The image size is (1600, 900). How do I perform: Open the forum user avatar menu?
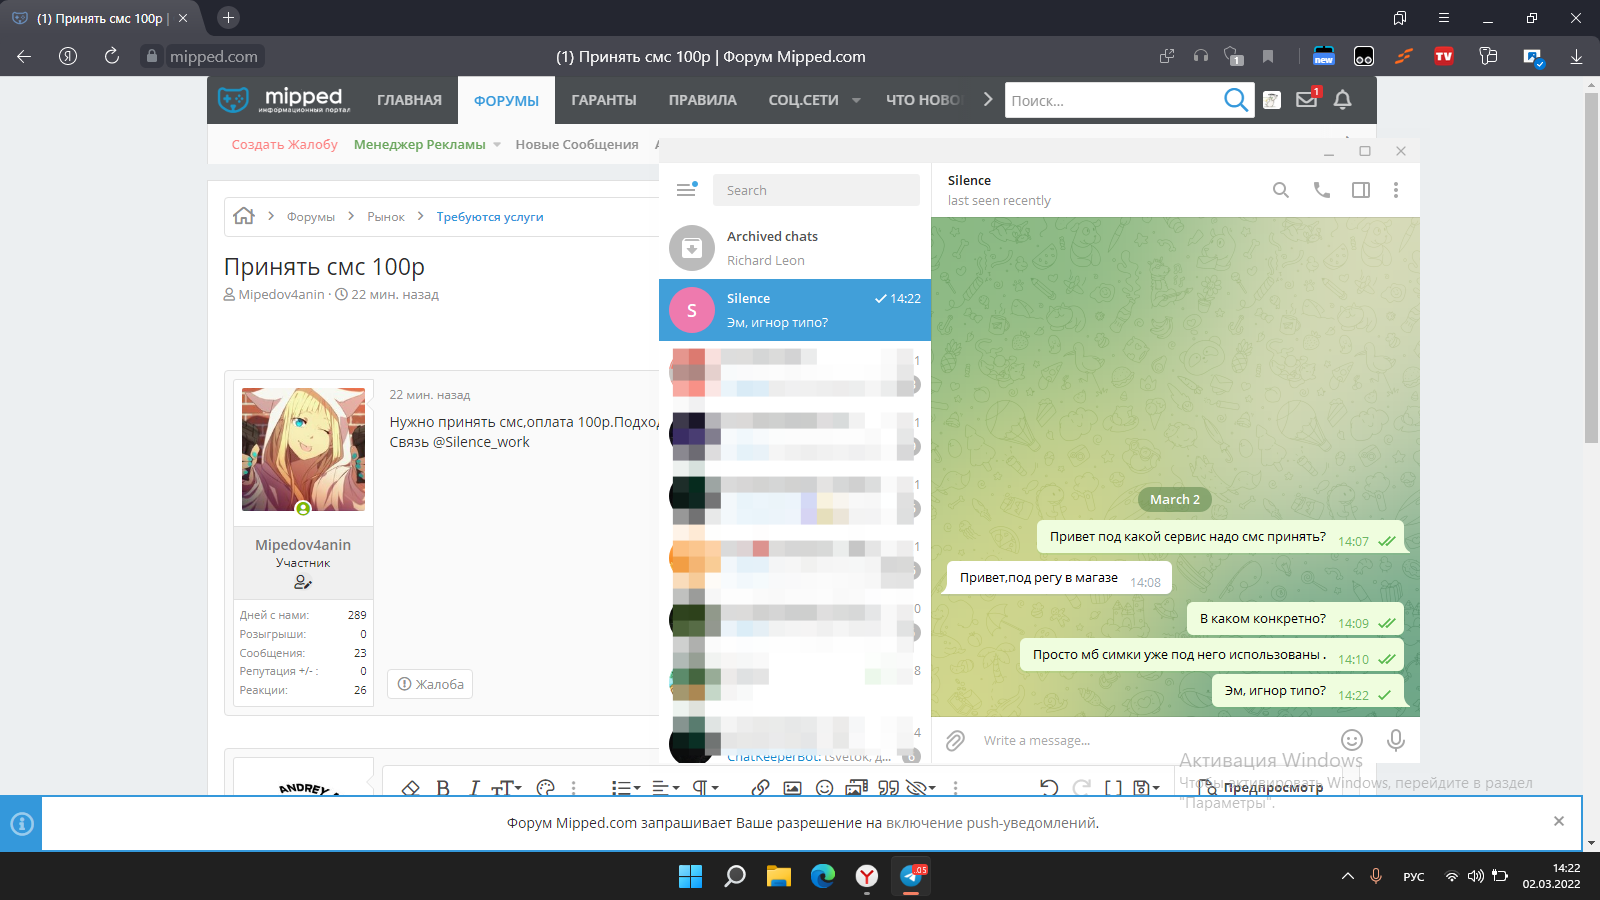1272,100
